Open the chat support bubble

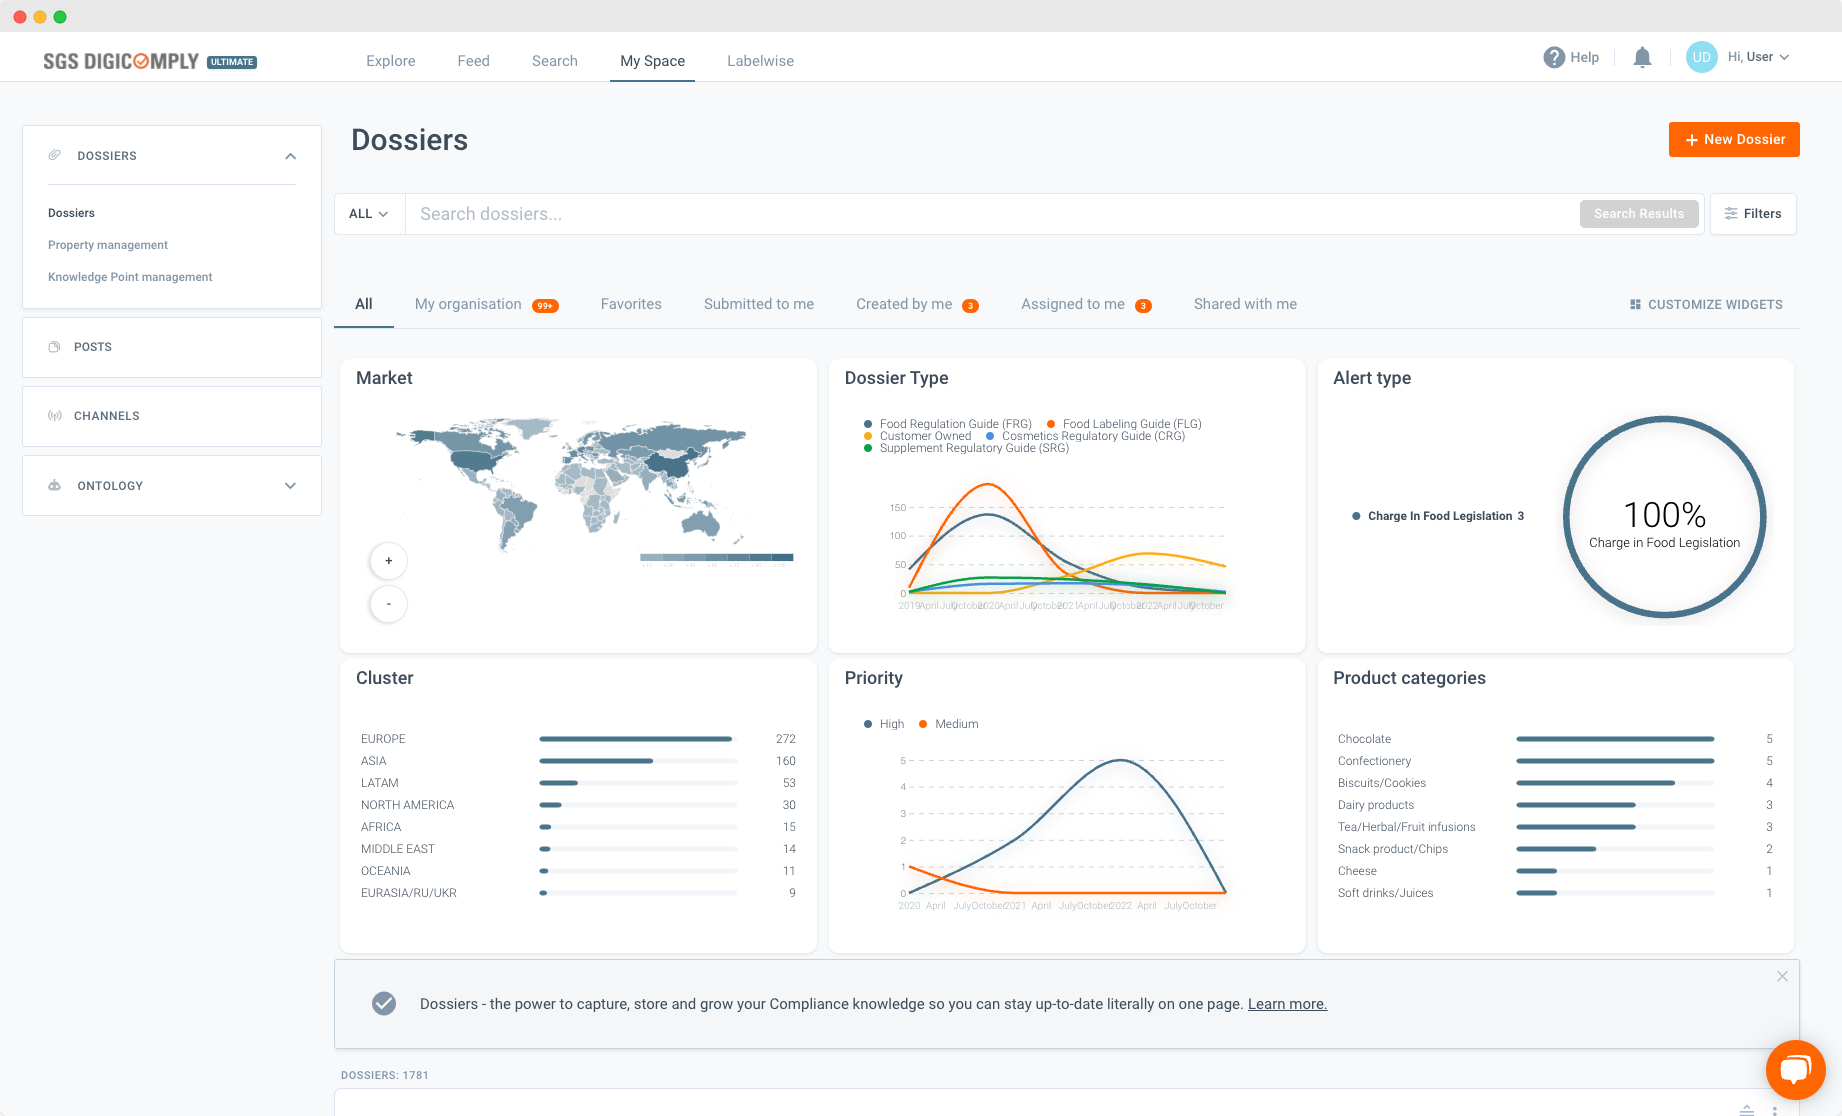click(x=1795, y=1070)
